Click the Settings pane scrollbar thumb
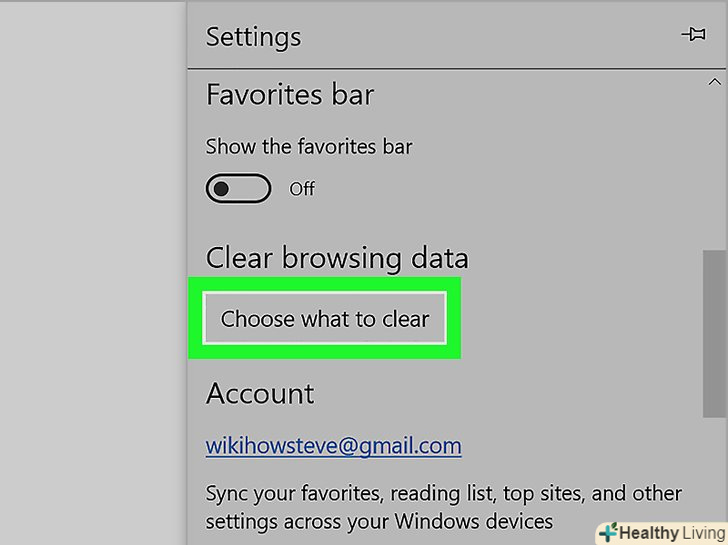 pyautogui.click(x=714, y=330)
